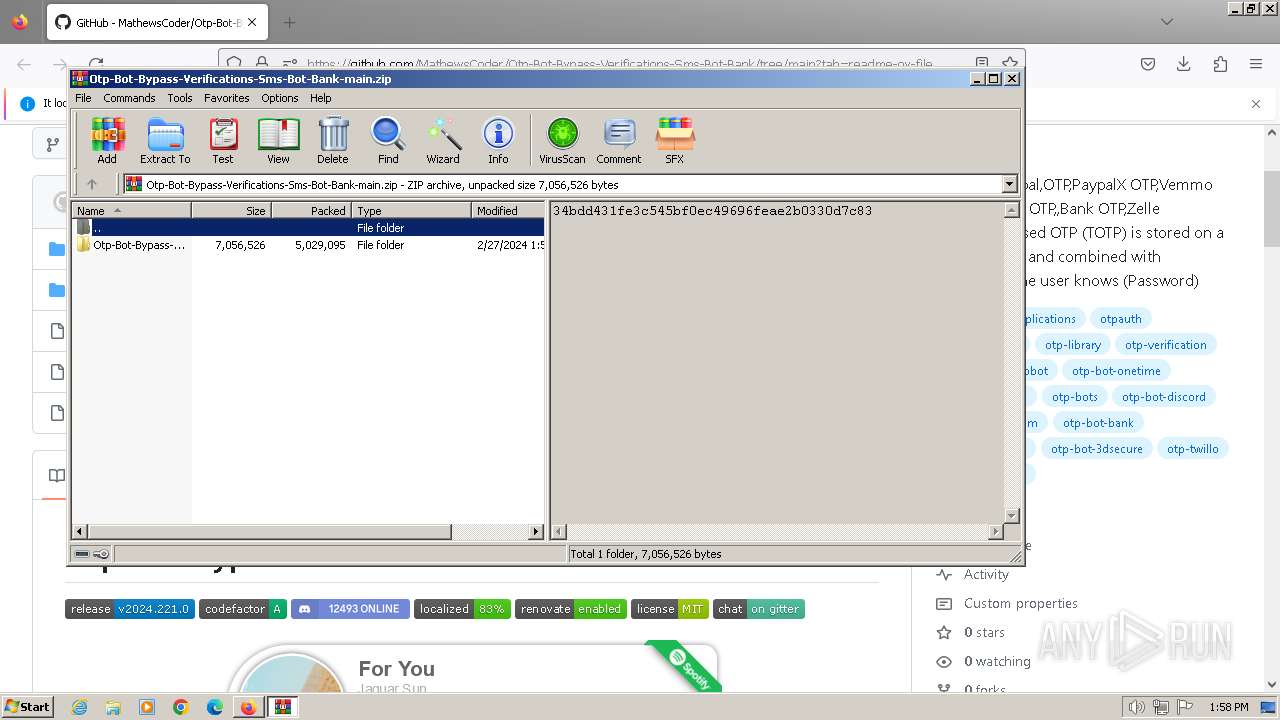Sort file list by Packed column
Screen dimensions: 1280x720
[311, 210]
